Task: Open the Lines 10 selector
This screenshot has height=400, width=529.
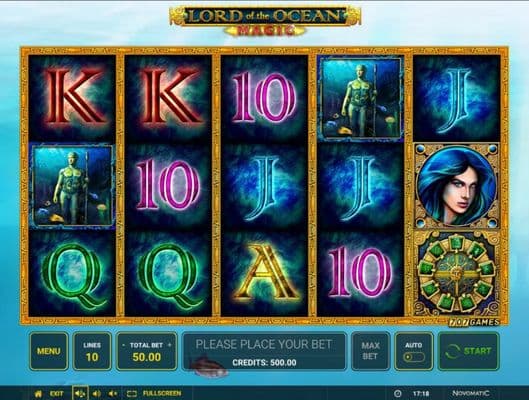Action: [92, 351]
